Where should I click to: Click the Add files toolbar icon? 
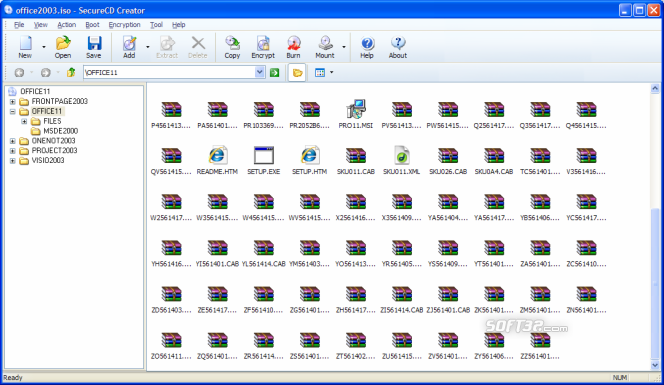[x=129, y=47]
